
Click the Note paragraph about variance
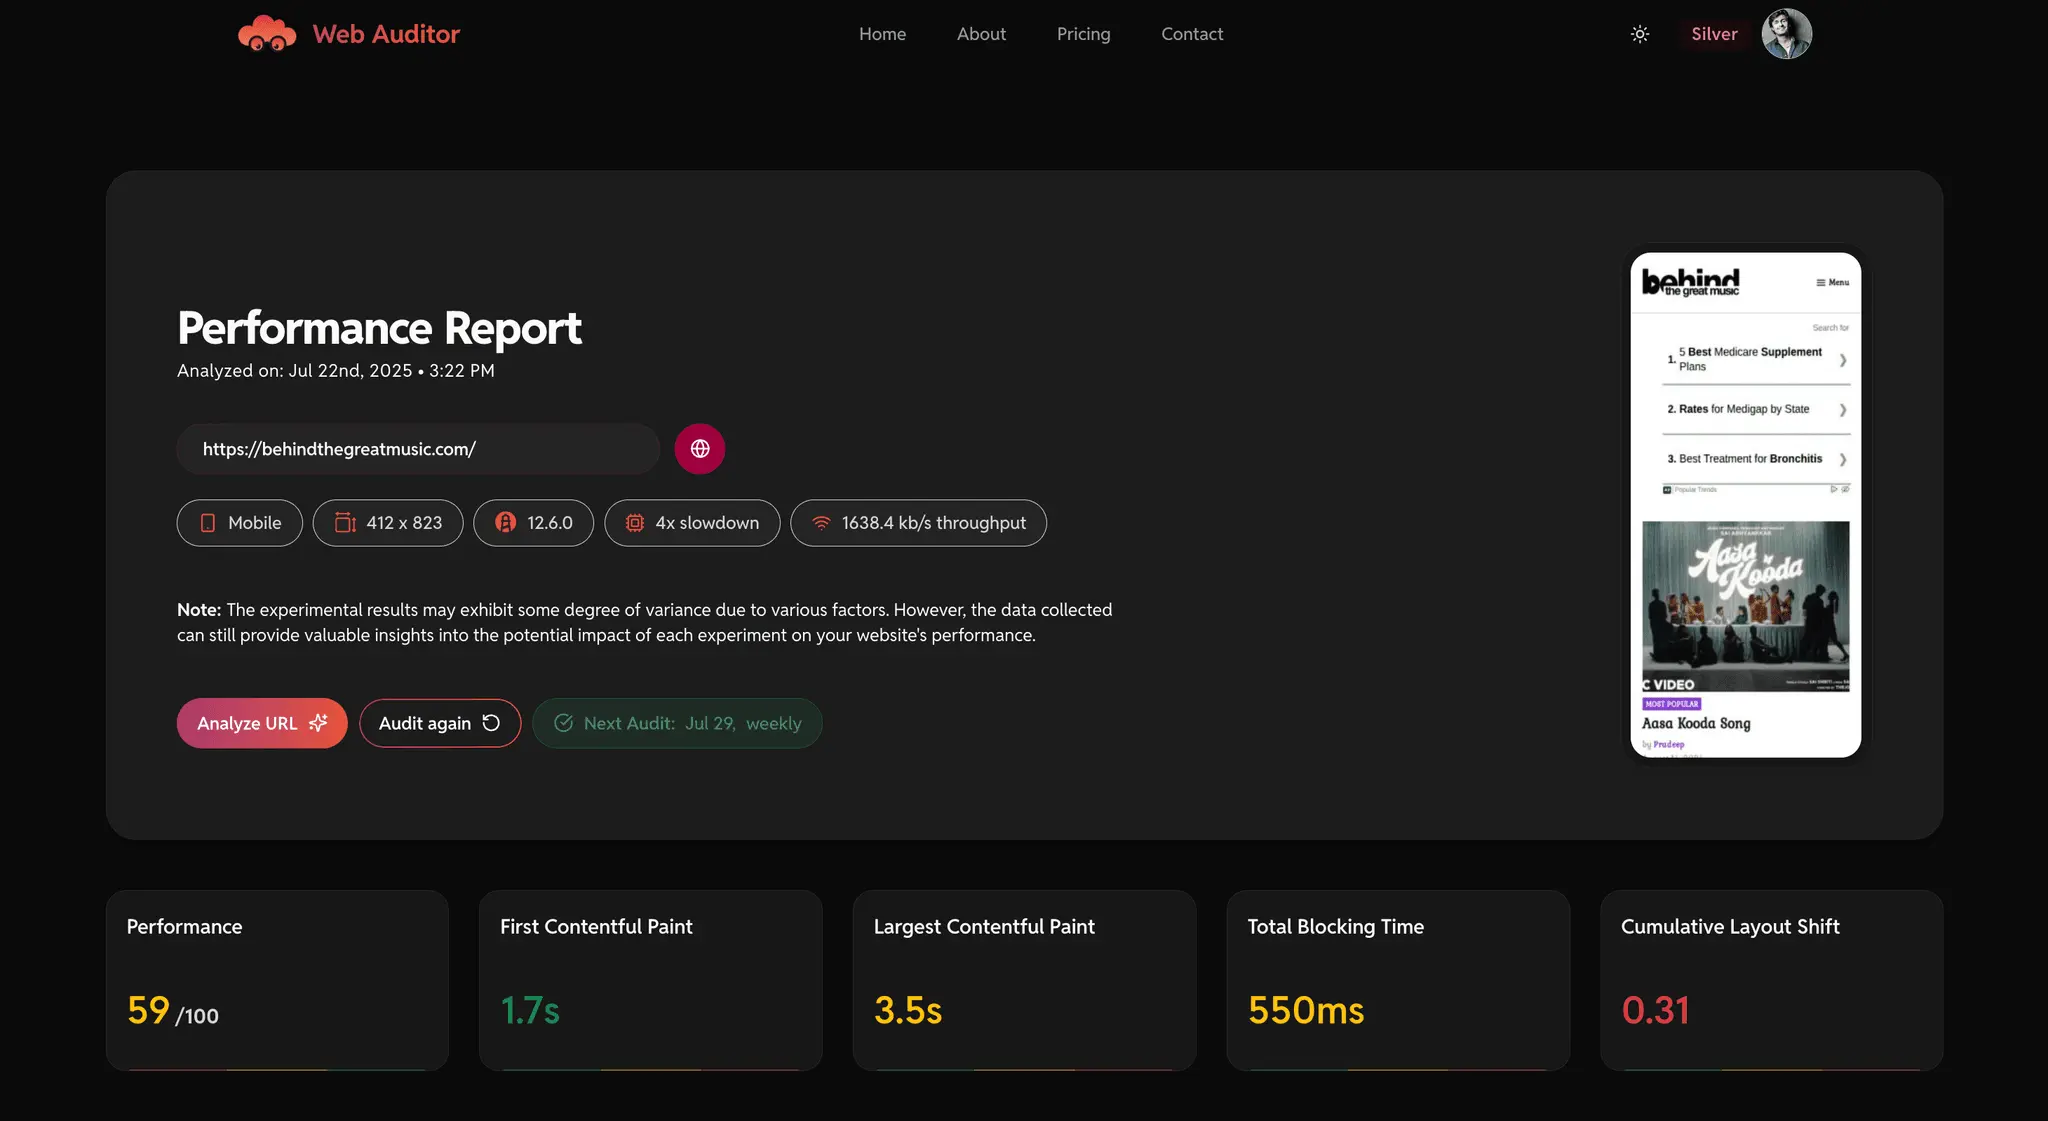point(645,622)
